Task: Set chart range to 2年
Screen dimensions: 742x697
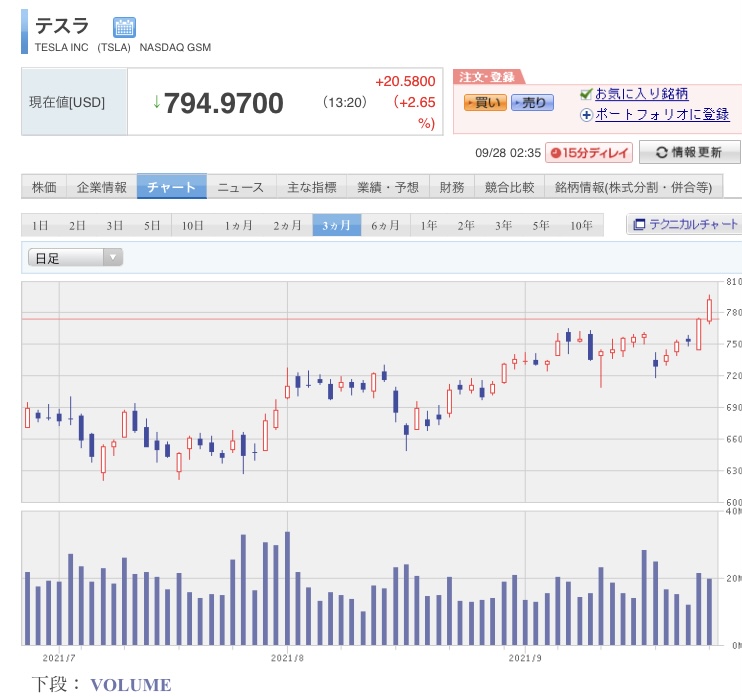Action: 466,225
